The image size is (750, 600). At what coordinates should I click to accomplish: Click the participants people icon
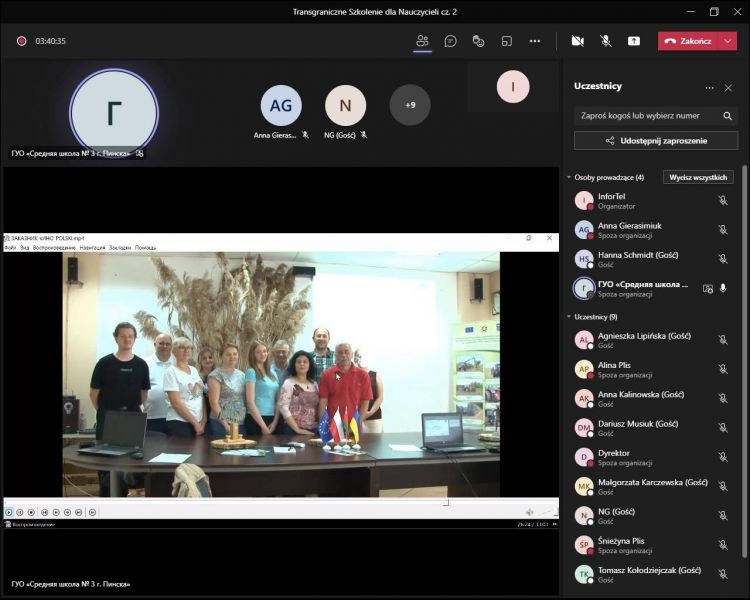422,41
